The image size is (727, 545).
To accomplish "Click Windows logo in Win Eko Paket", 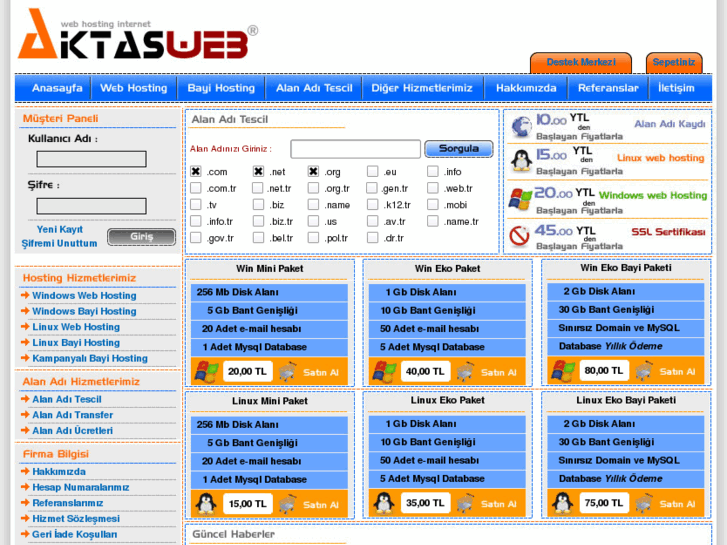I will [x=384, y=372].
